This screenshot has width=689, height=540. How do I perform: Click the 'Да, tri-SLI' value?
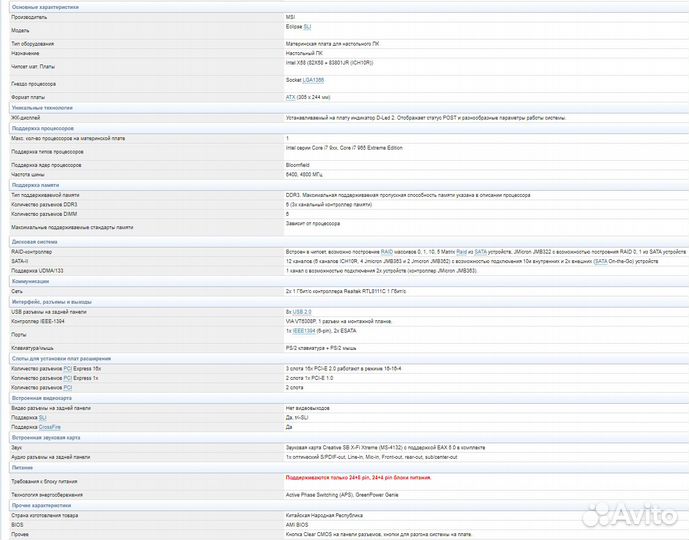pos(297,417)
